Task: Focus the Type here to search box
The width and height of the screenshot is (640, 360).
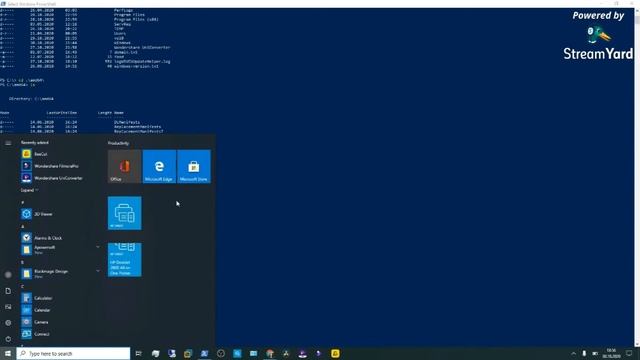Action: point(73,353)
